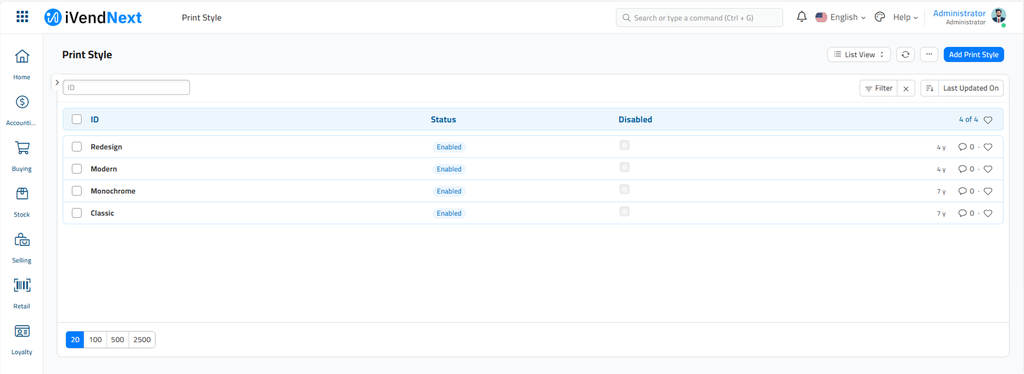Click Disabled checkbox in Monochrome row
Image resolution: width=1024 pixels, height=374 pixels.
point(624,189)
